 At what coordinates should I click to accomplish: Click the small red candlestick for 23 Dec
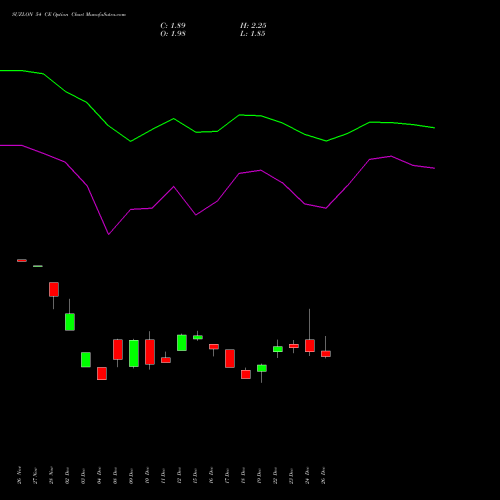pos(294,346)
